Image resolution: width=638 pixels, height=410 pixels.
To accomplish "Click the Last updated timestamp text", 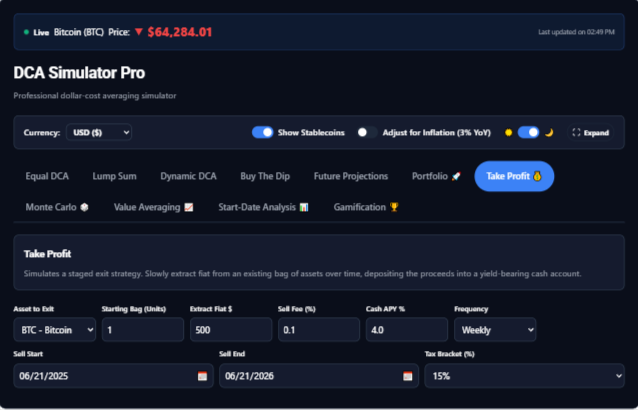I will coord(576,32).
